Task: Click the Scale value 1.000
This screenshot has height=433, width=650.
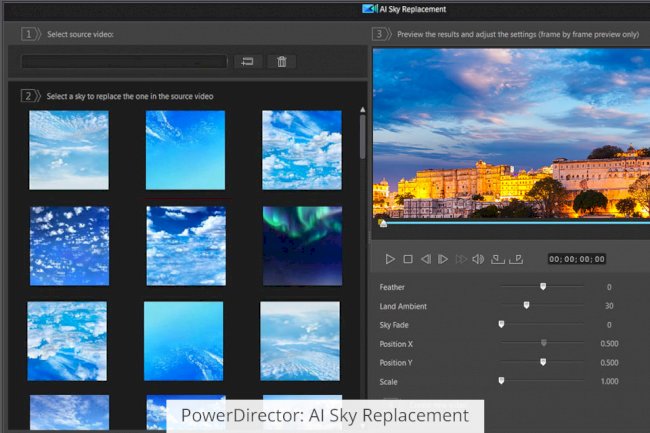Action: [x=609, y=381]
